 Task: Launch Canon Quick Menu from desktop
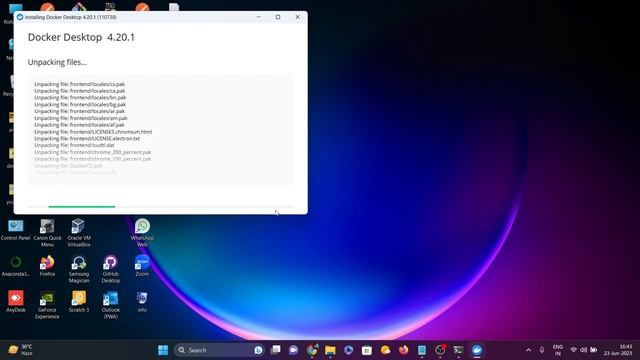click(x=47, y=233)
